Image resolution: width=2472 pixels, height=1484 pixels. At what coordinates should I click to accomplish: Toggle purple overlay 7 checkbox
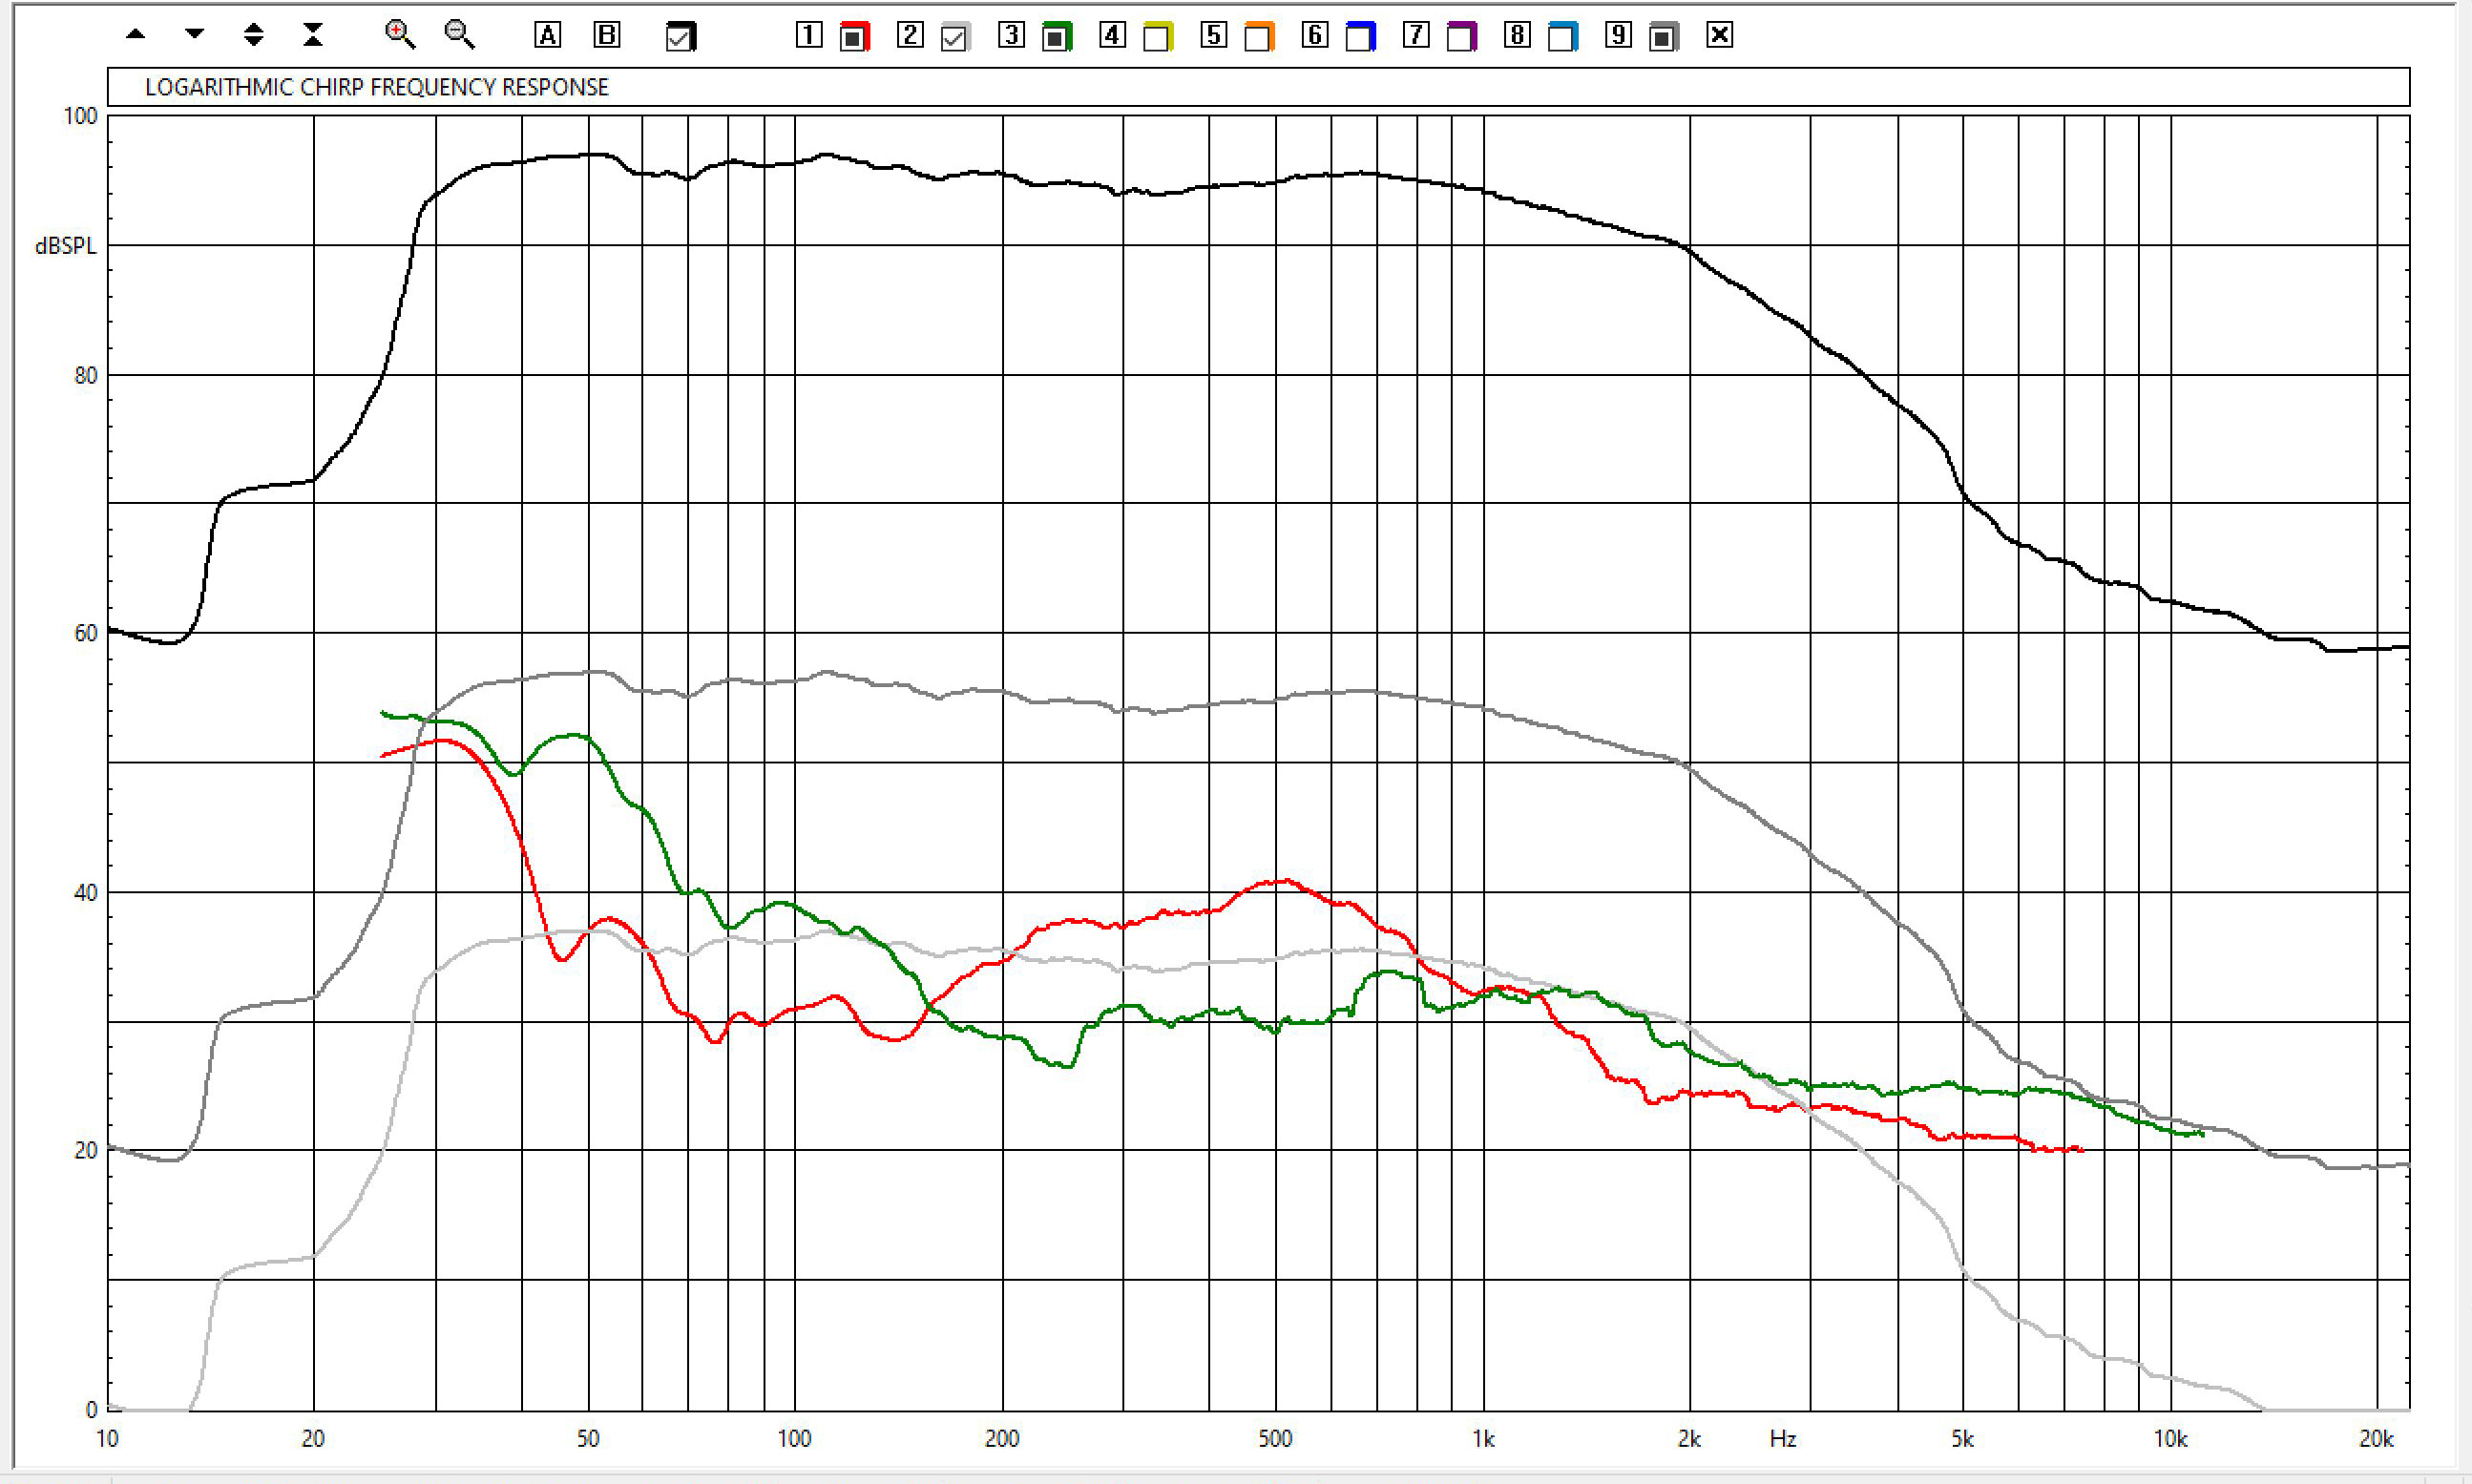pyautogui.click(x=1461, y=37)
